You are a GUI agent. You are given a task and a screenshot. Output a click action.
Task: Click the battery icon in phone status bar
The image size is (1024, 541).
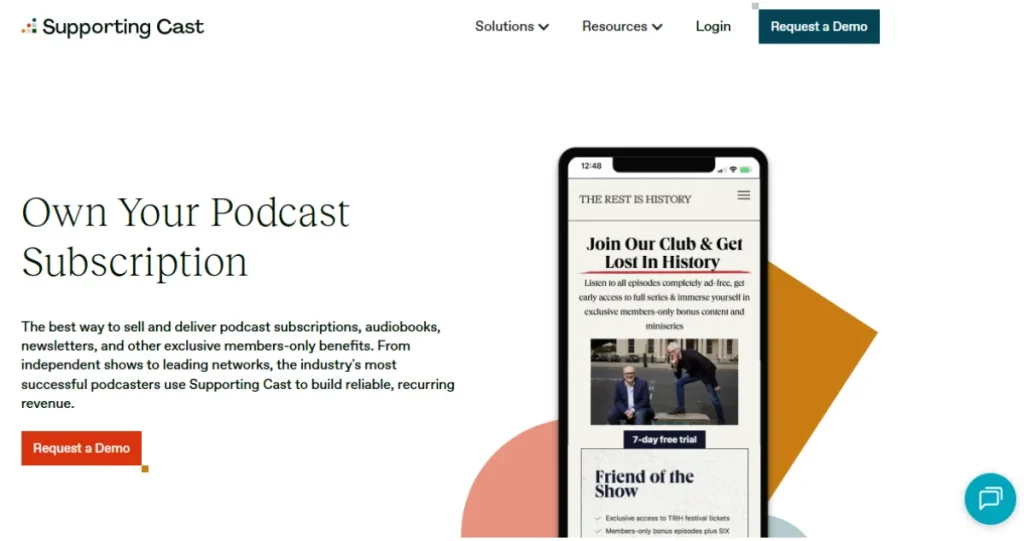point(745,170)
